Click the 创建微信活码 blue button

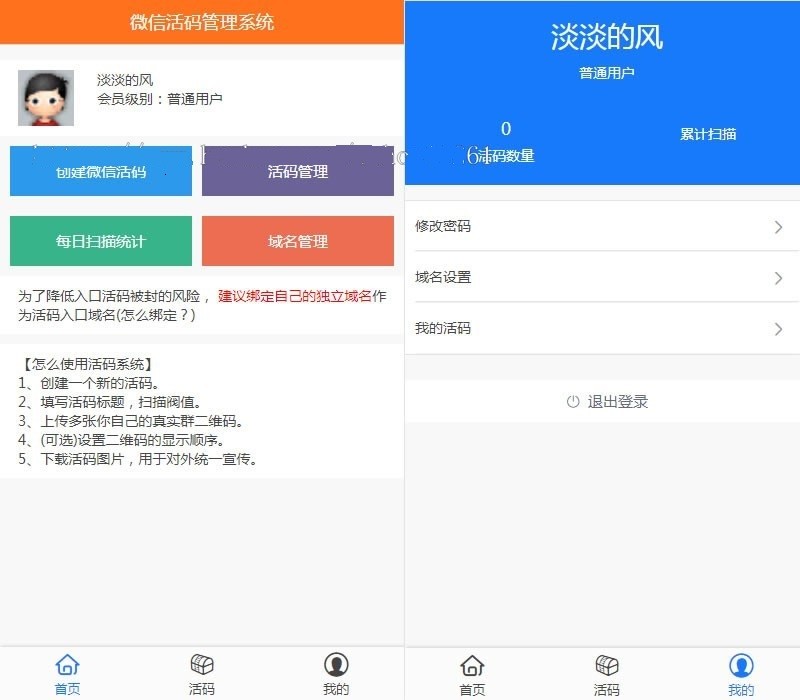point(101,171)
